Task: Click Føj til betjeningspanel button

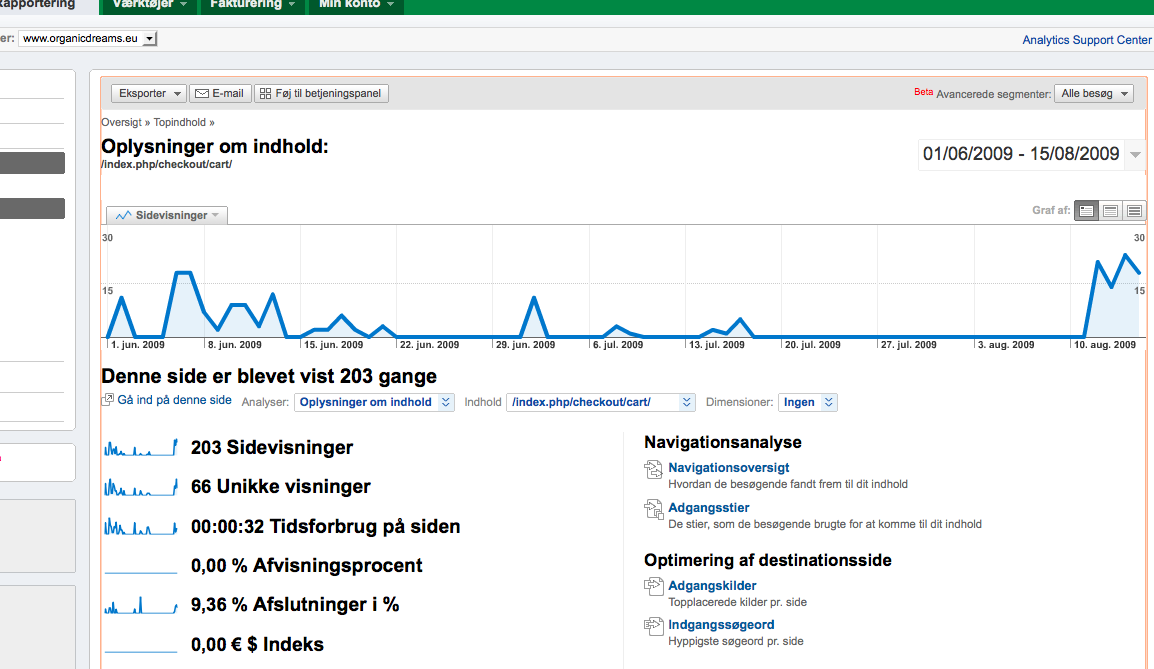Action: point(322,93)
